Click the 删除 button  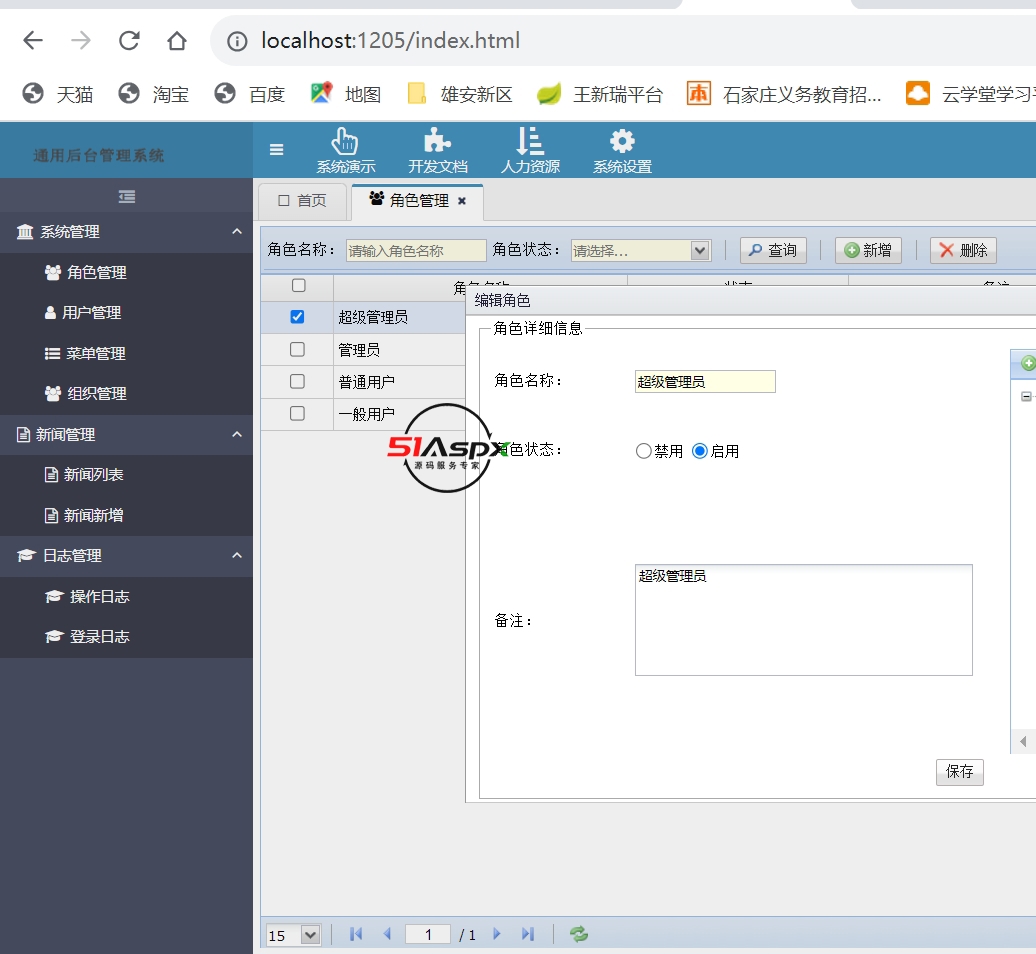click(x=963, y=250)
